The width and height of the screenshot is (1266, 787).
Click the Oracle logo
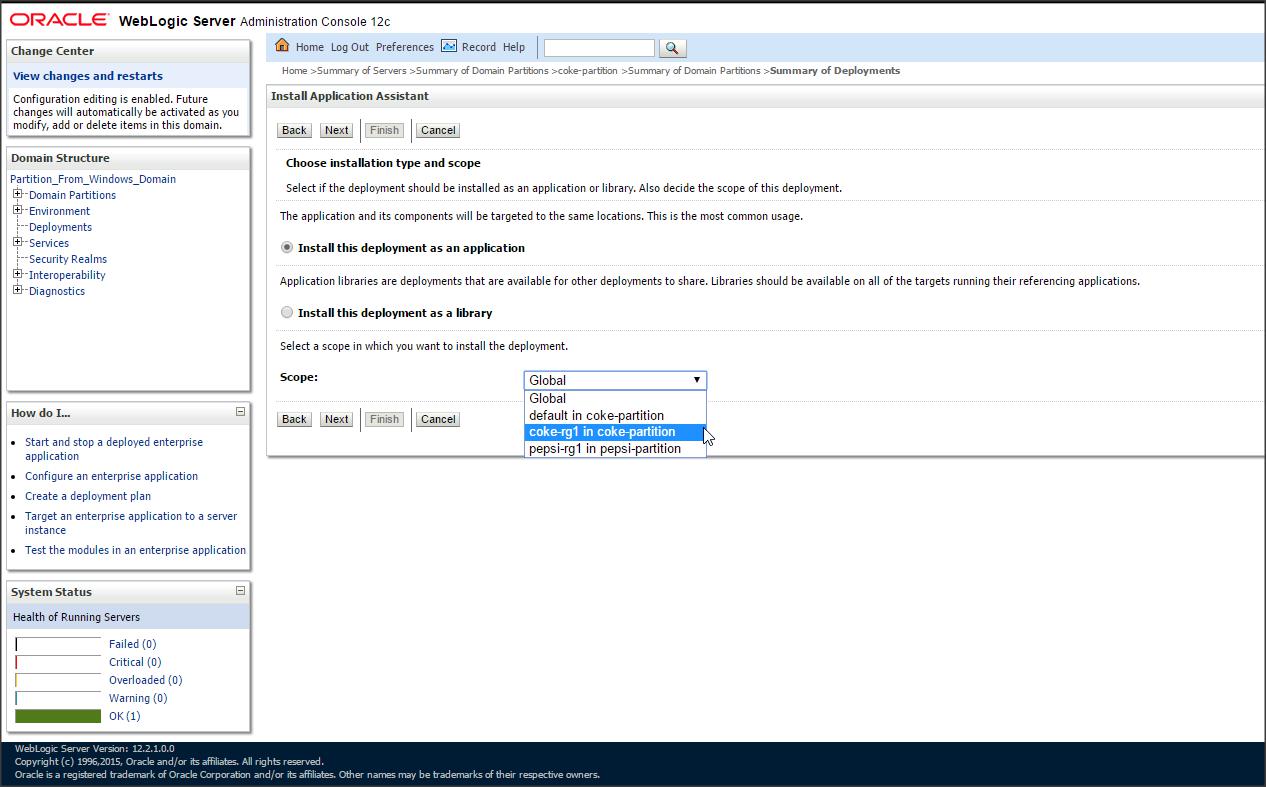pyautogui.click(x=60, y=20)
